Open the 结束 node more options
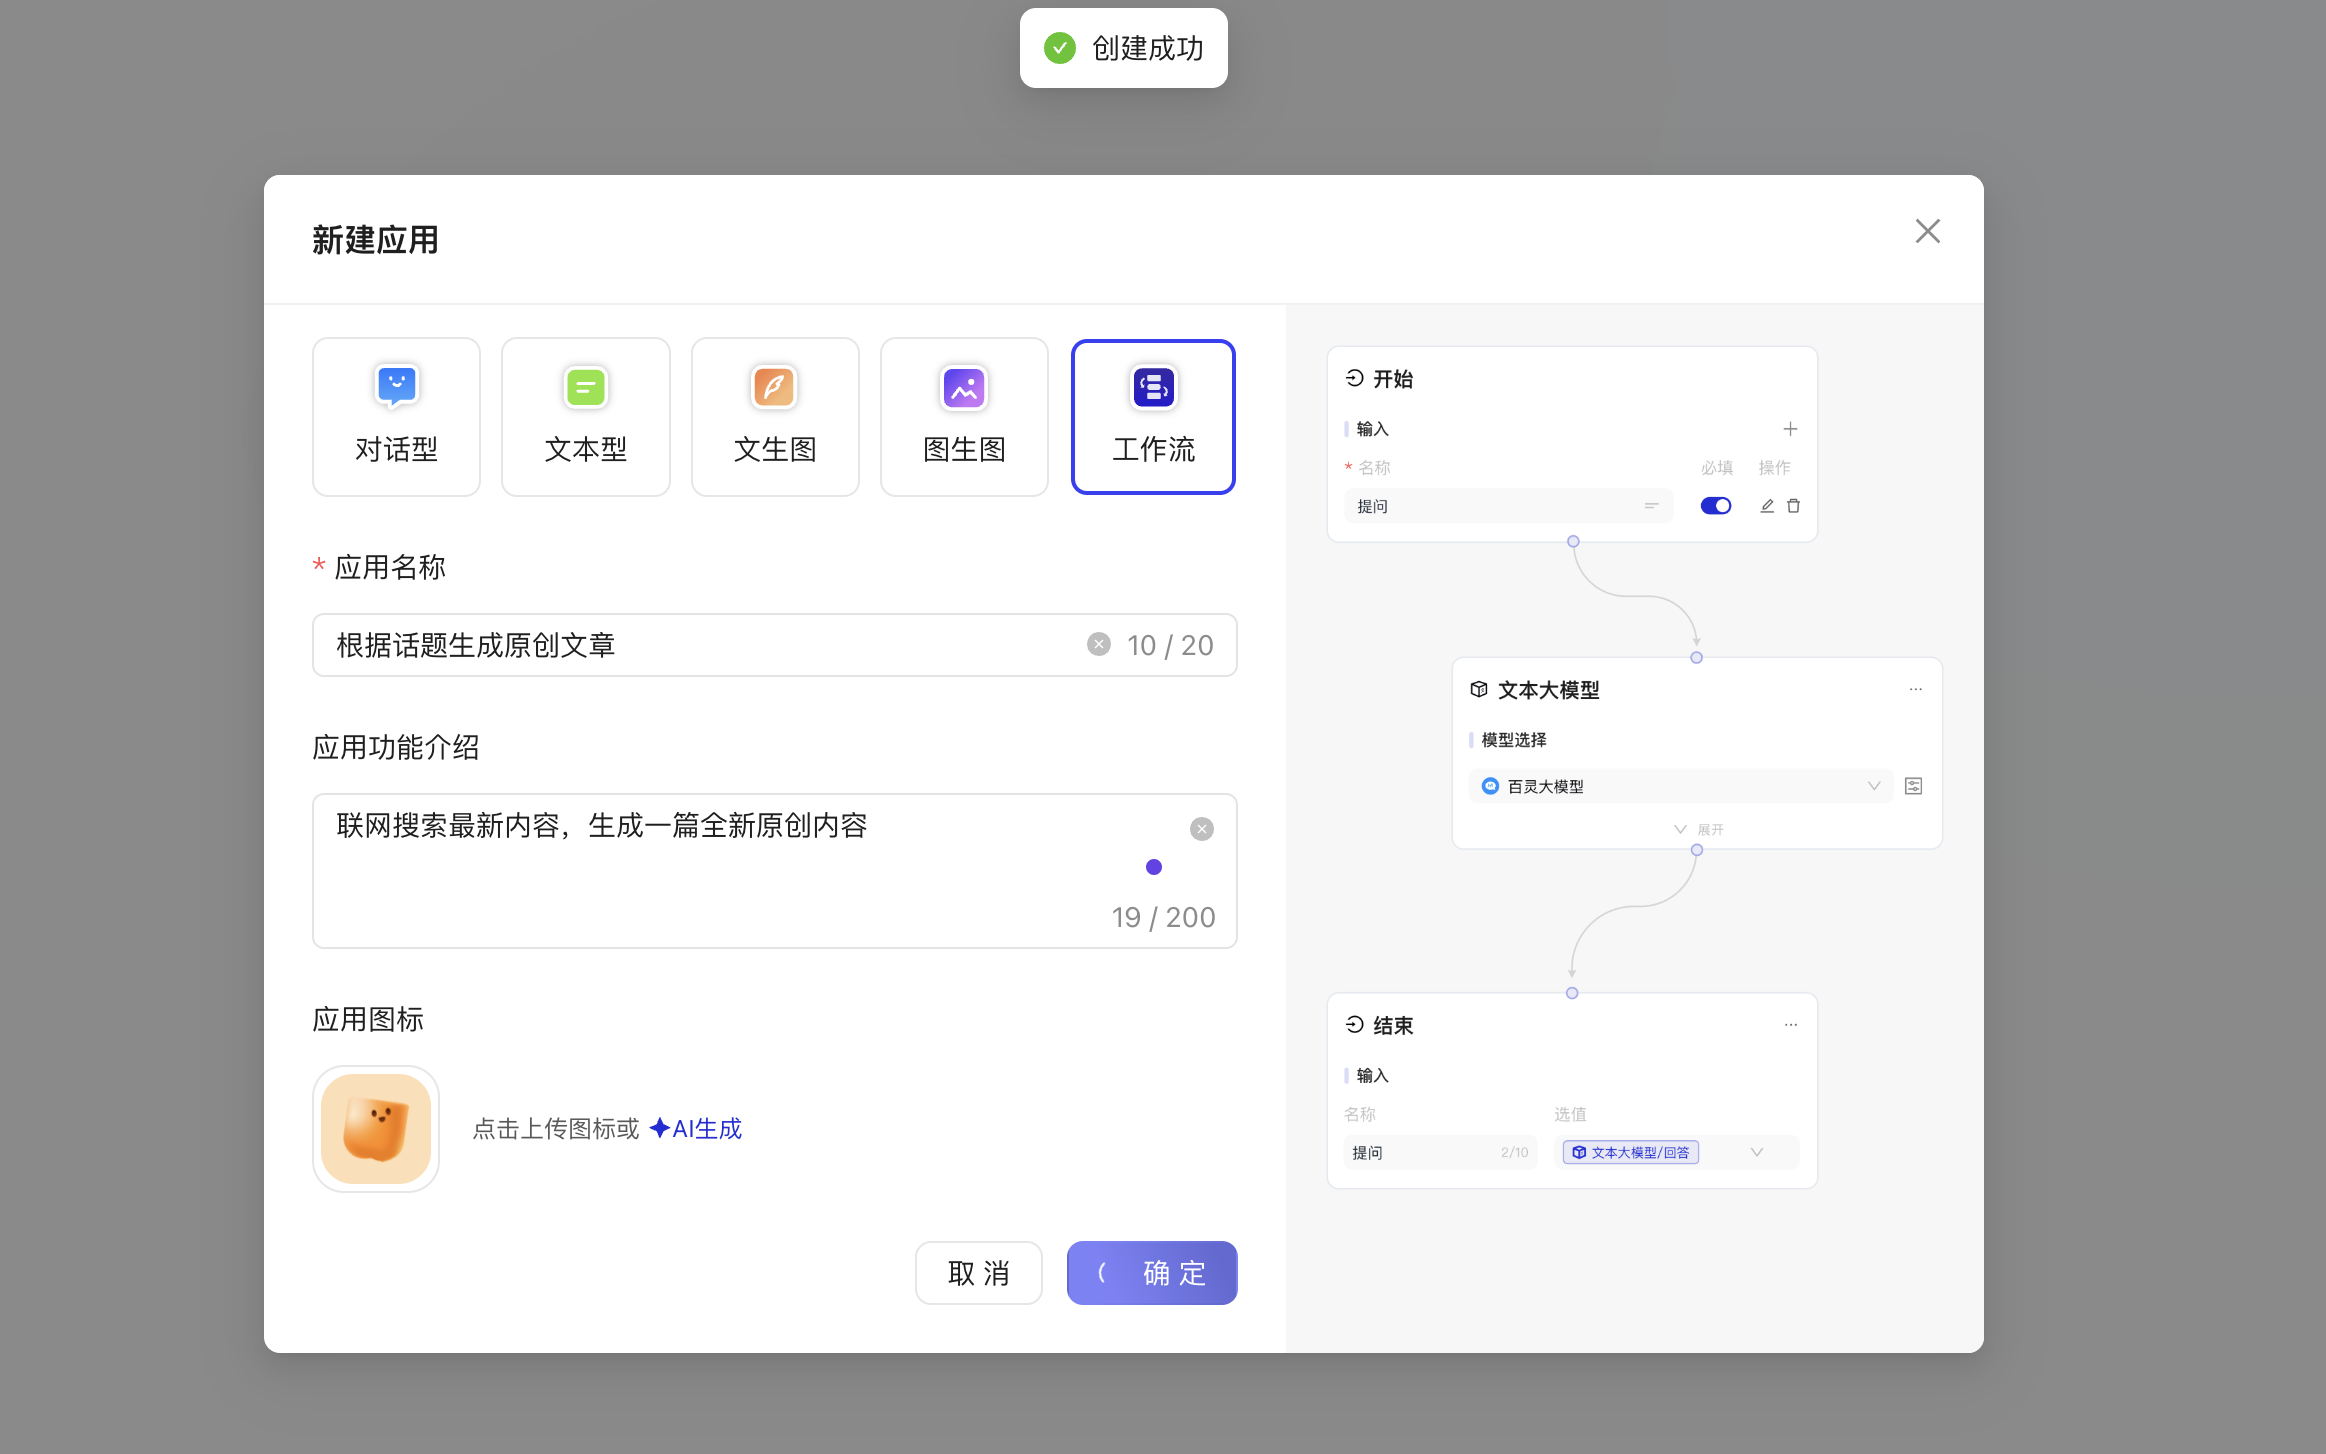Screen dimensions: 2326x1454 coord(1790,1025)
